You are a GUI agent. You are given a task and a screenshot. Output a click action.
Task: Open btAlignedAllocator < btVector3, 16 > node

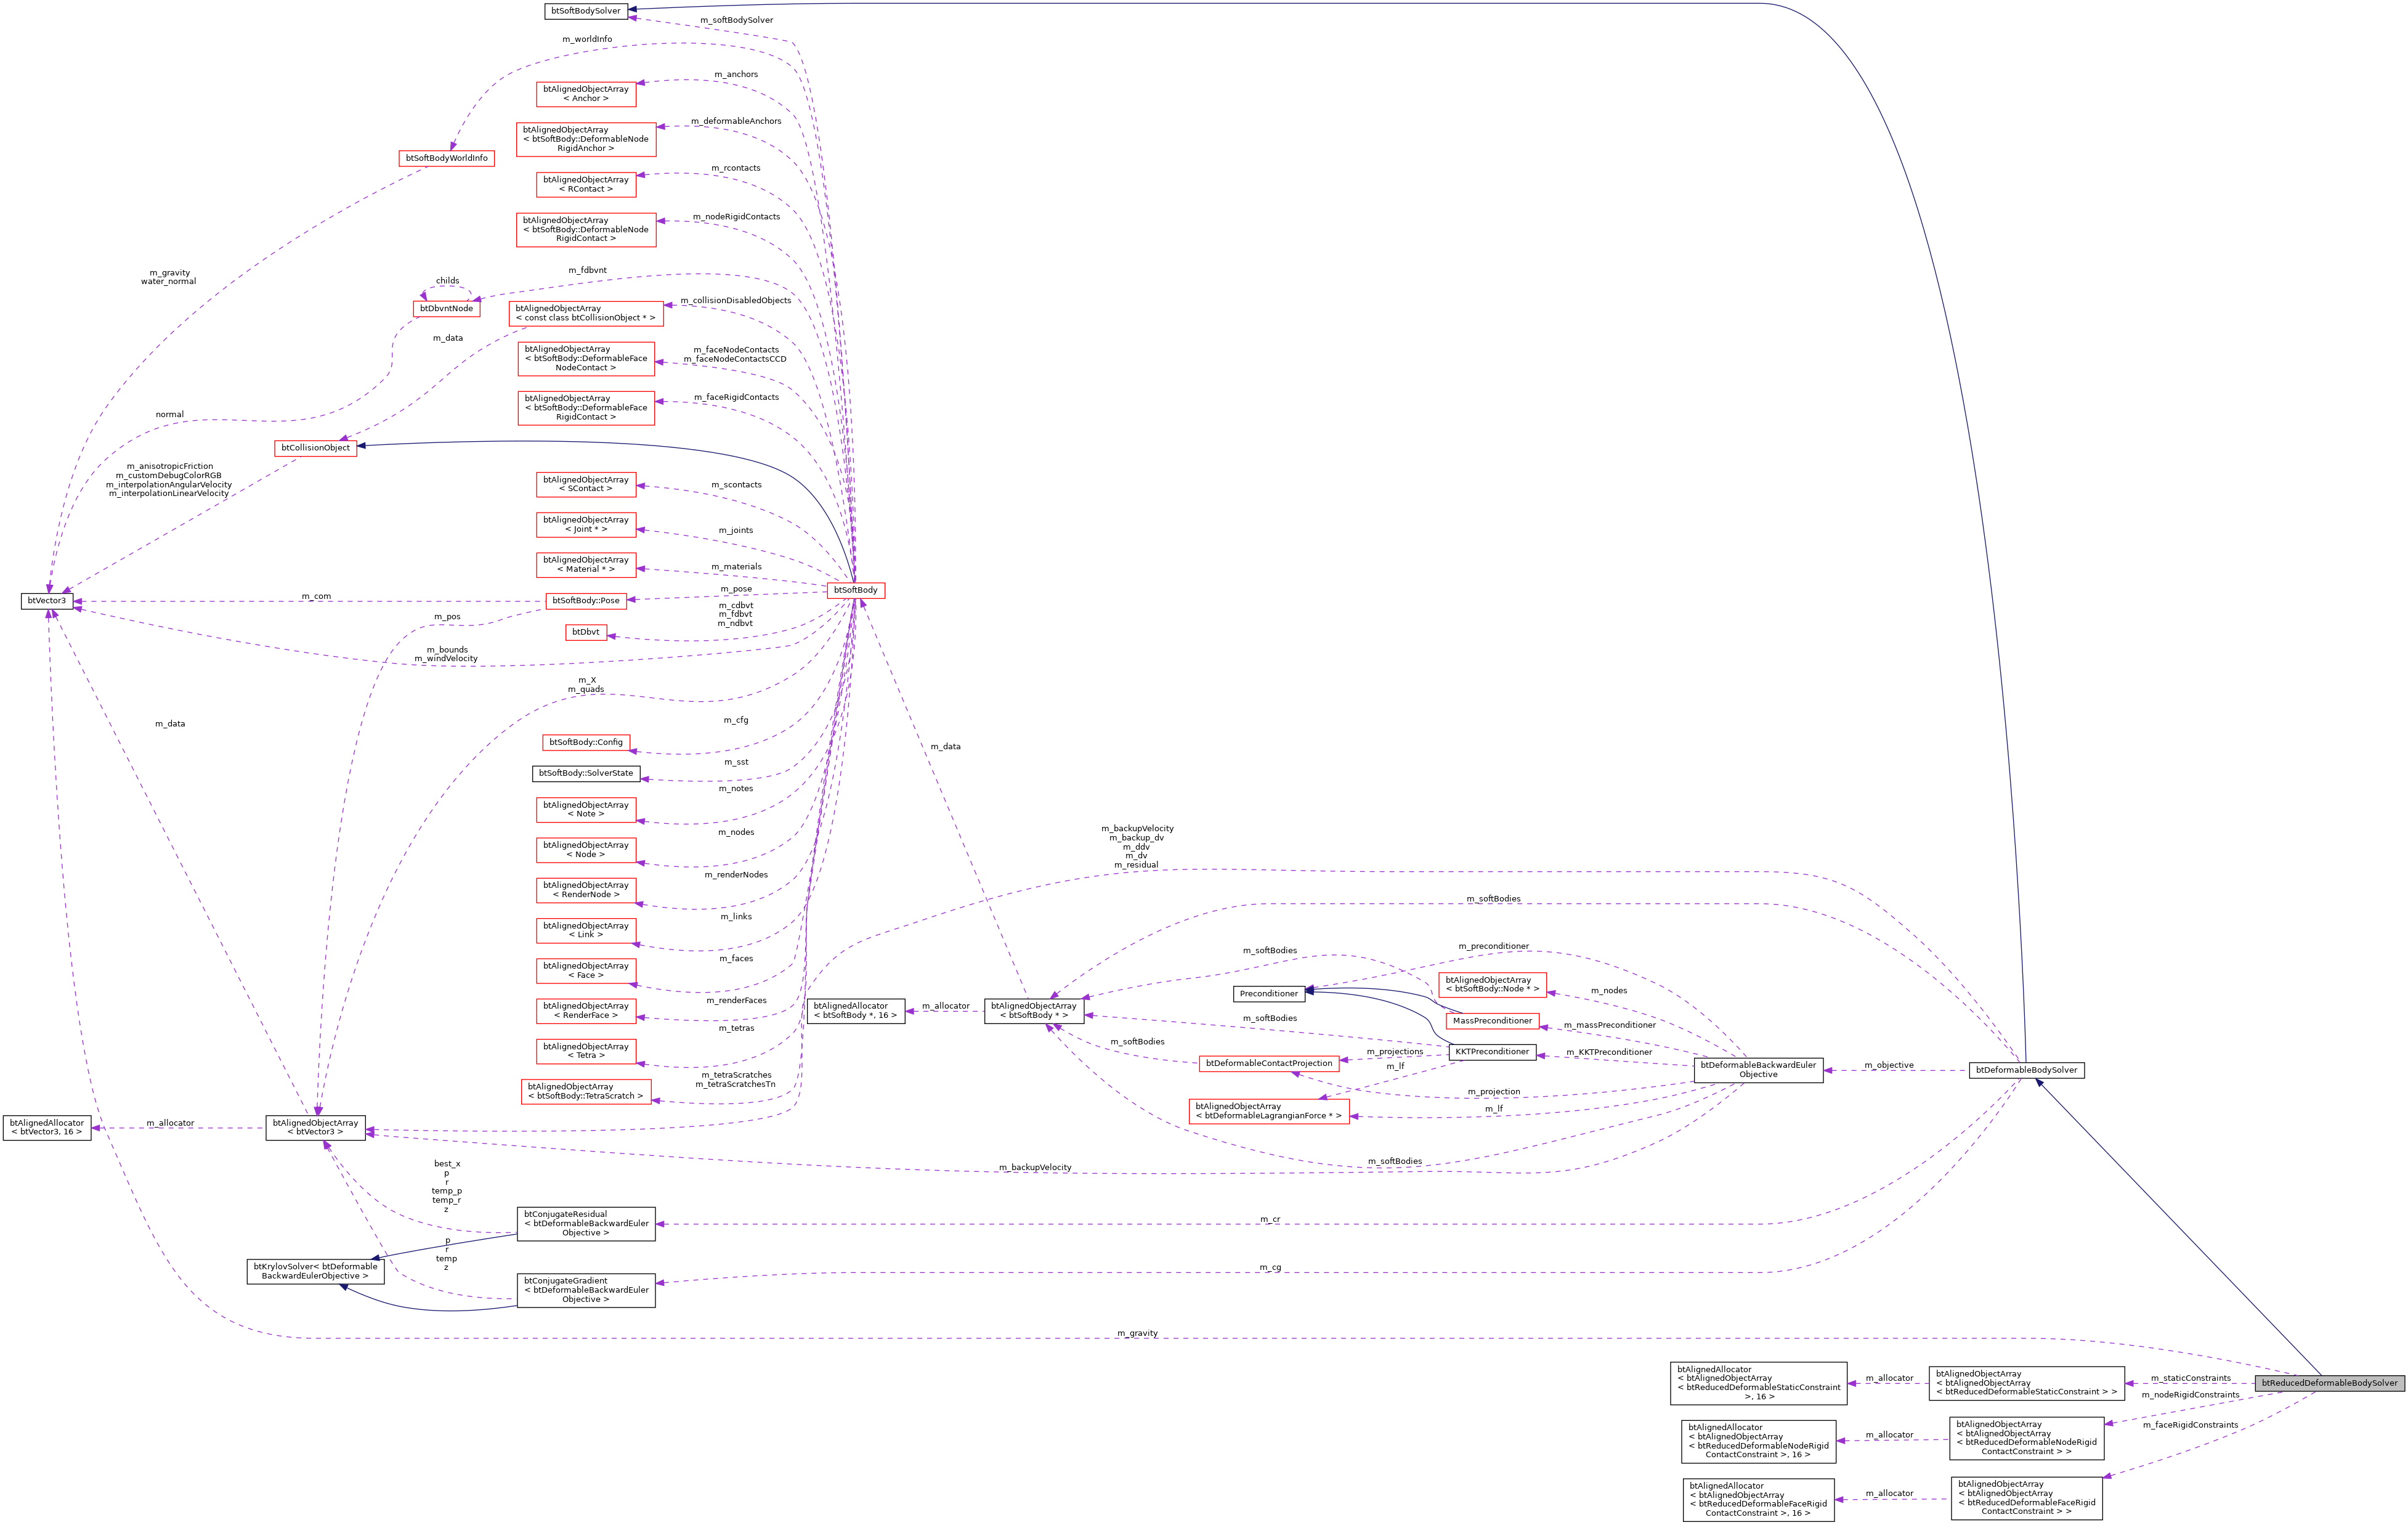[47, 1128]
